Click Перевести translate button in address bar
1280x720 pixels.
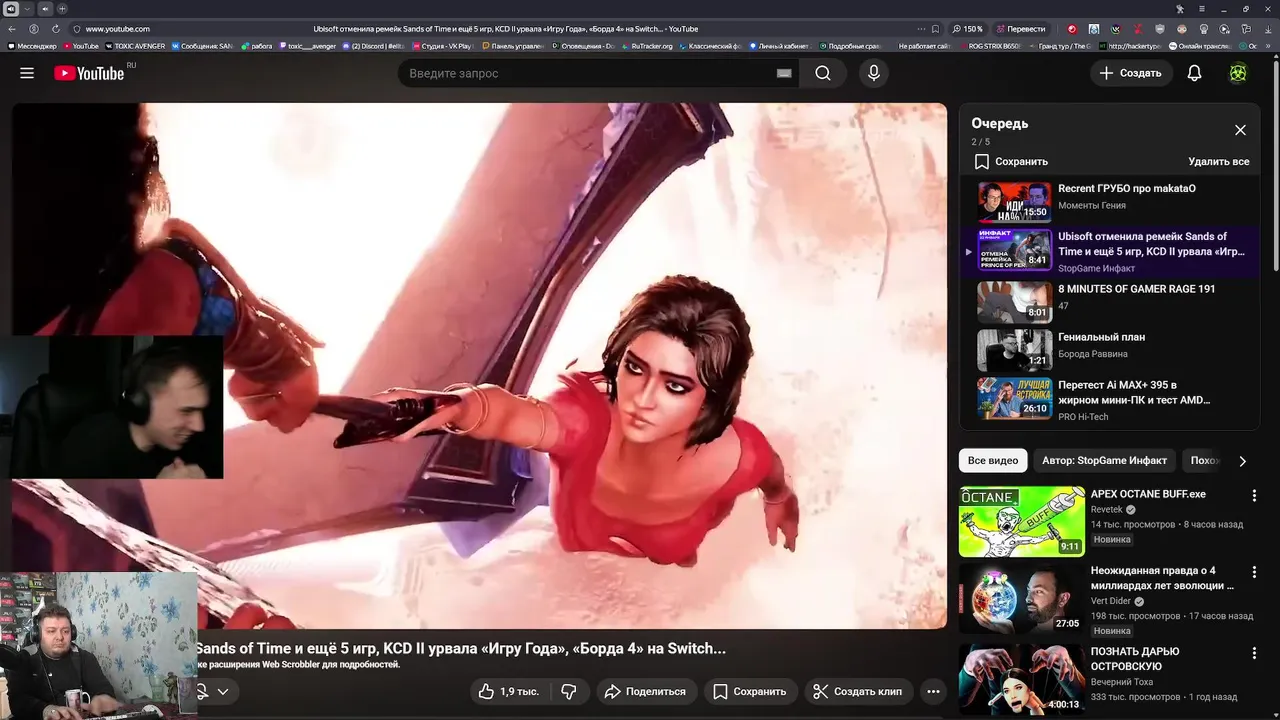pos(1020,29)
